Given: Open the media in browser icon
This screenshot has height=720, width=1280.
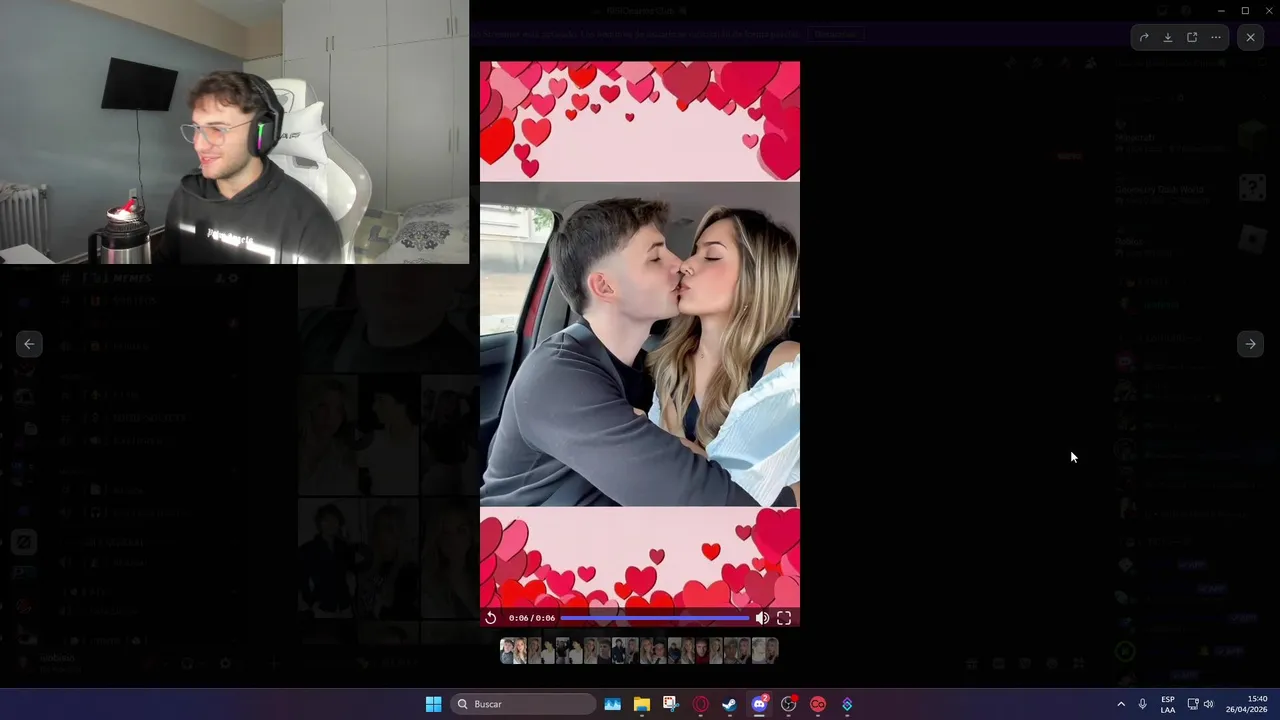Looking at the screenshot, I should [1192, 37].
